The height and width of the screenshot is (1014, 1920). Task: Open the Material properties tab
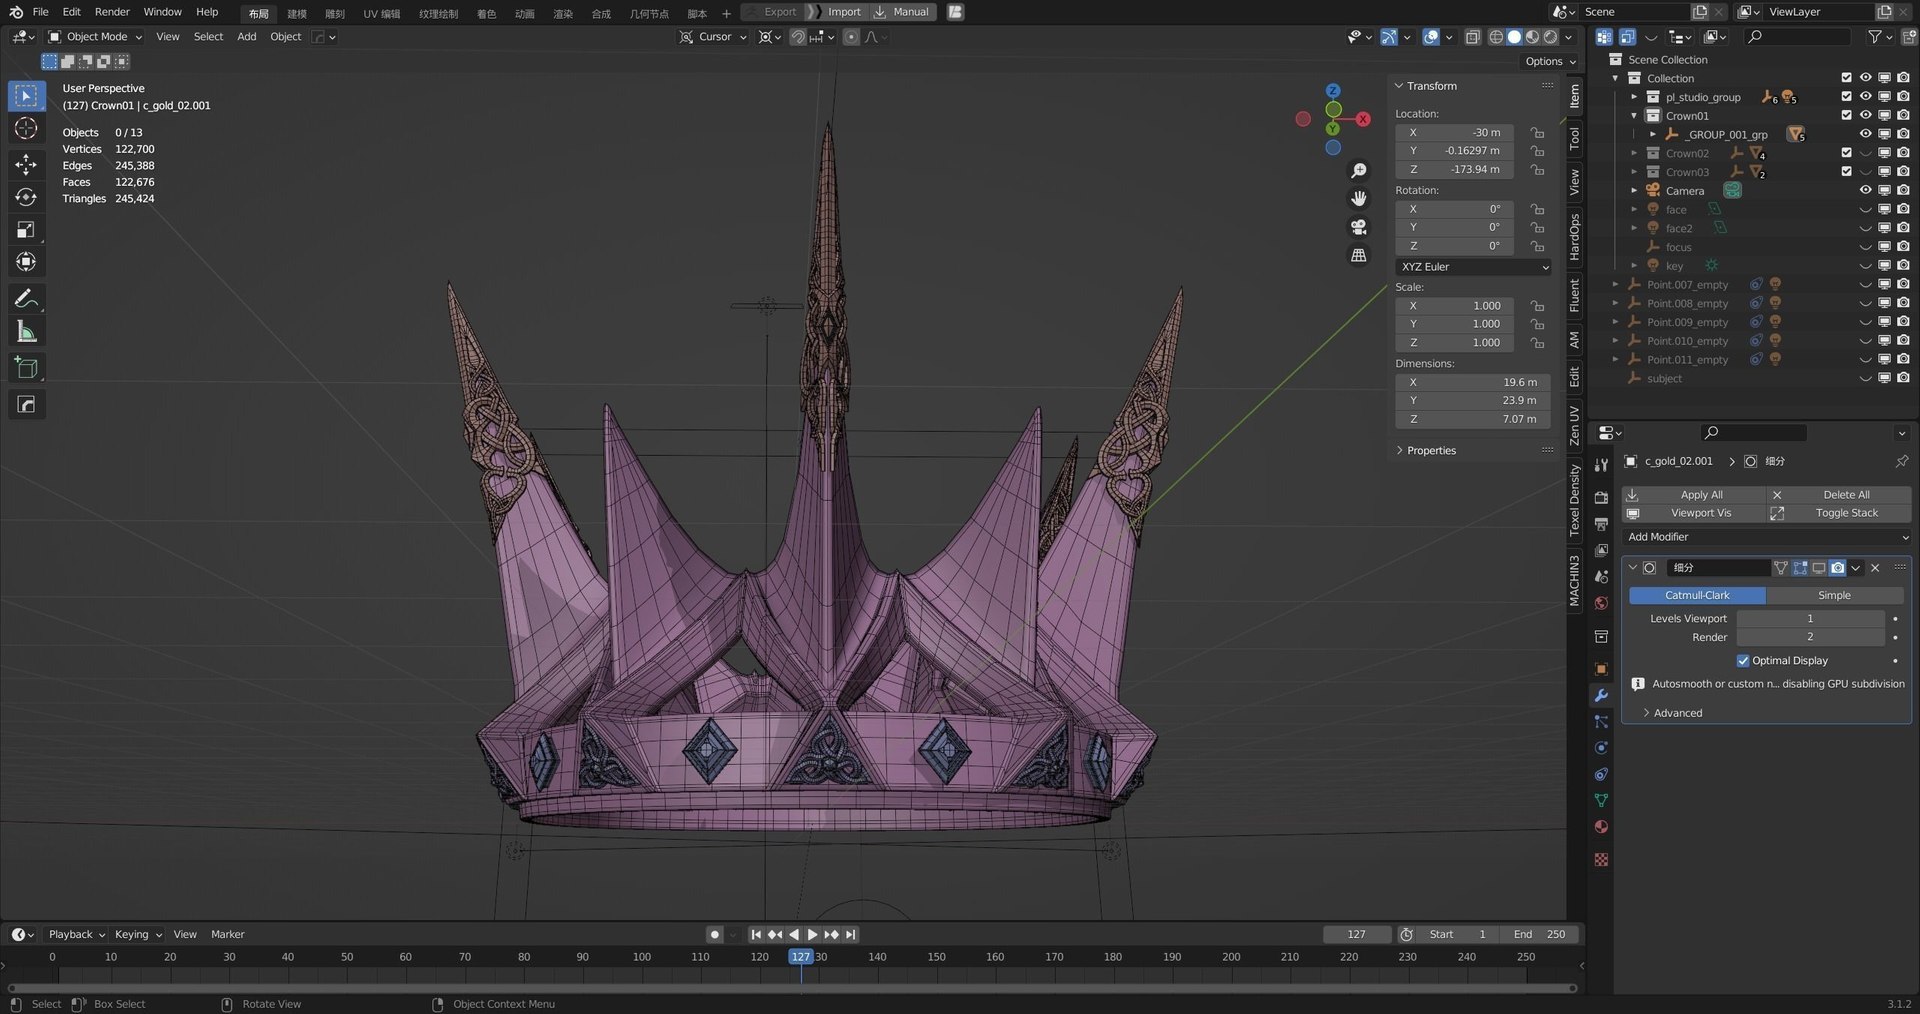[x=1601, y=826]
